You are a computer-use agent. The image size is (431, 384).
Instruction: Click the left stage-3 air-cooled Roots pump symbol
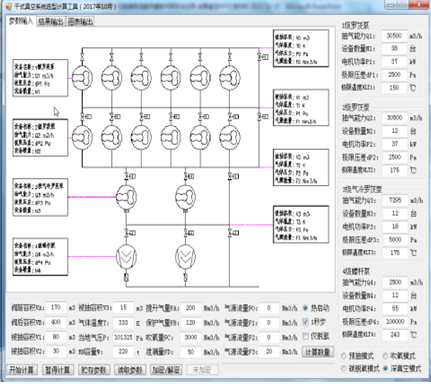(126, 197)
